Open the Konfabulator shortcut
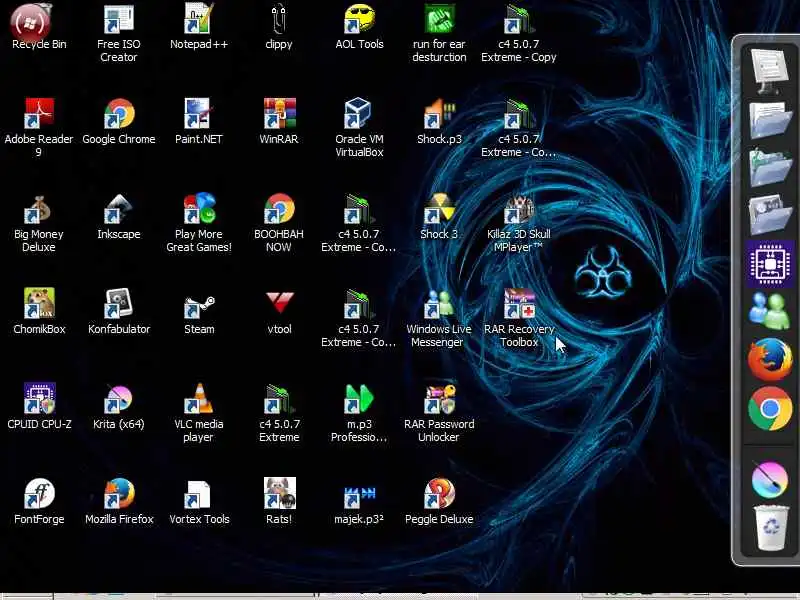 (x=119, y=304)
